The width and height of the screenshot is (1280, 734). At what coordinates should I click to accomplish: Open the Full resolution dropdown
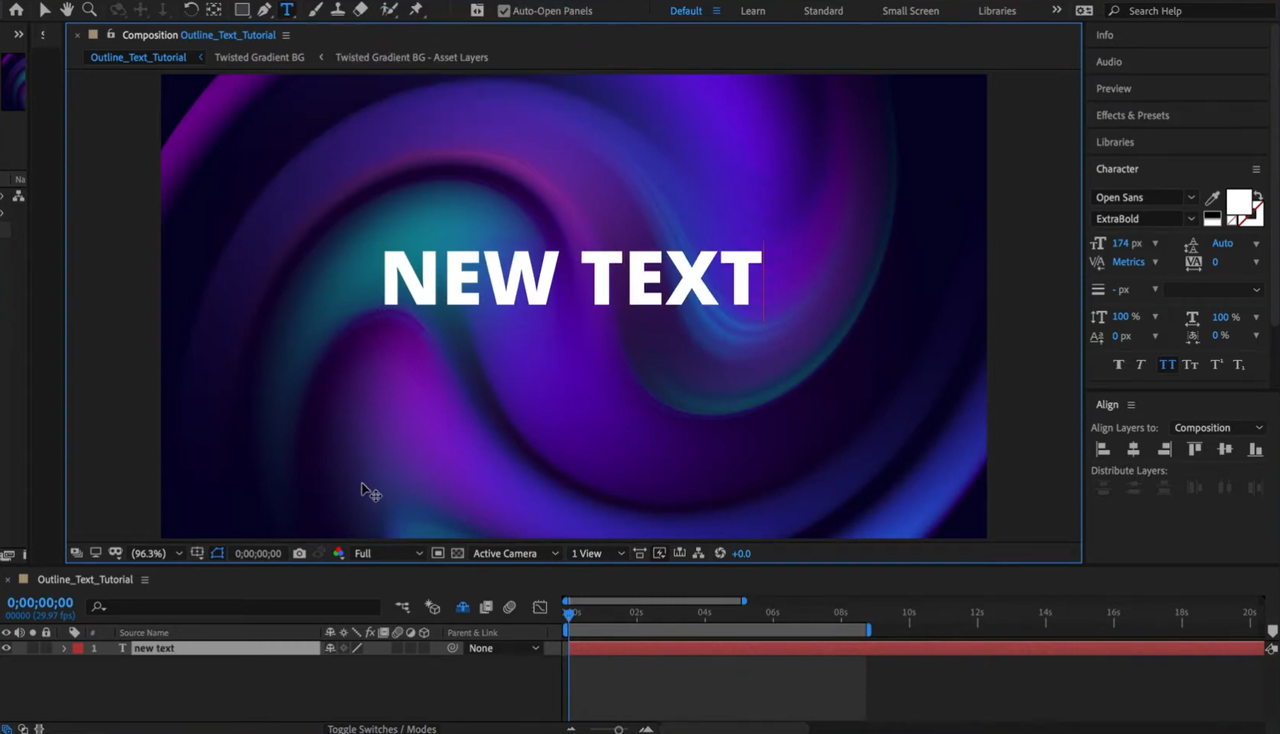(388, 553)
